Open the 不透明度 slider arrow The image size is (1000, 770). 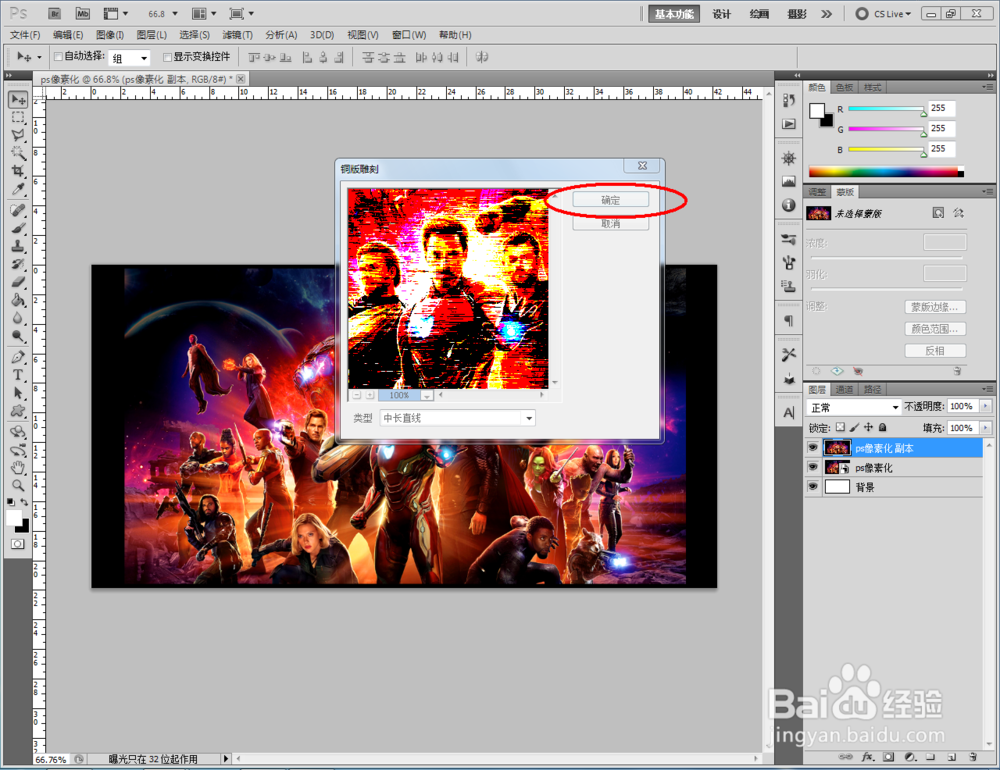(986, 406)
